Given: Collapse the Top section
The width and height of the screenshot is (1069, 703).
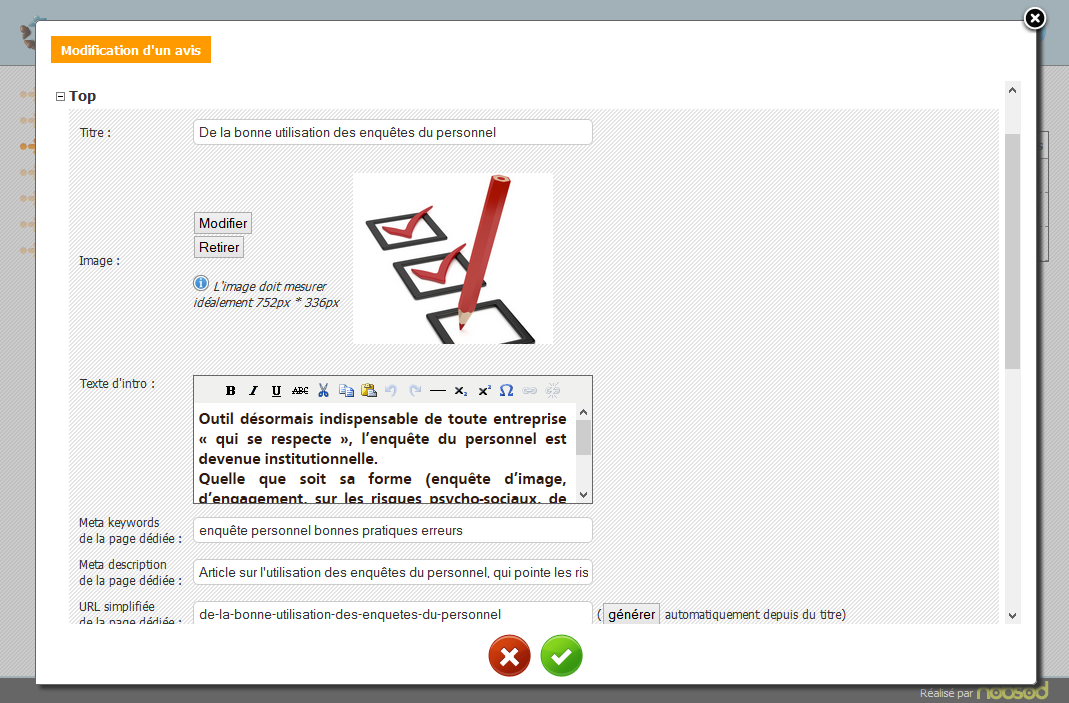Looking at the screenshot, I should (x=60, y=97).
